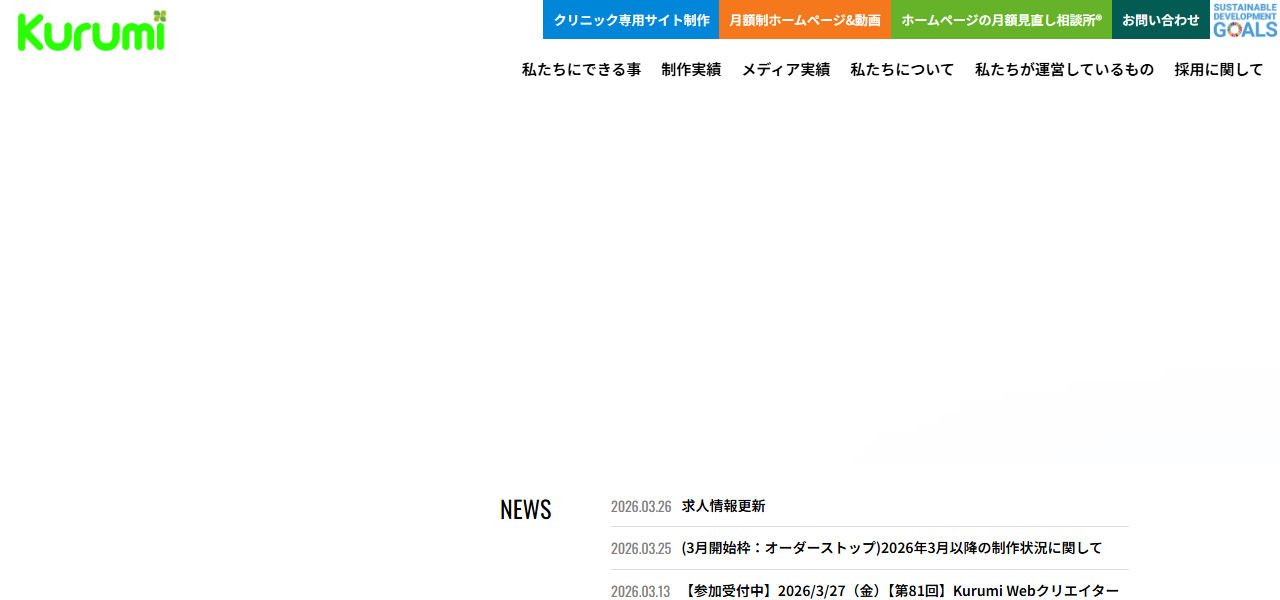Open クリニック専用サイト制作 page

point(630,19)
